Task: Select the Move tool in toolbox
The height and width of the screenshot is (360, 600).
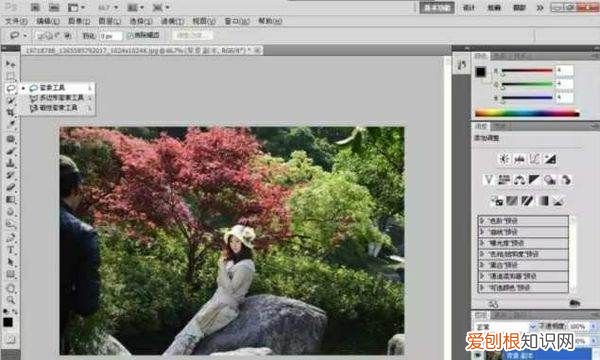Action: coord(10,64)
